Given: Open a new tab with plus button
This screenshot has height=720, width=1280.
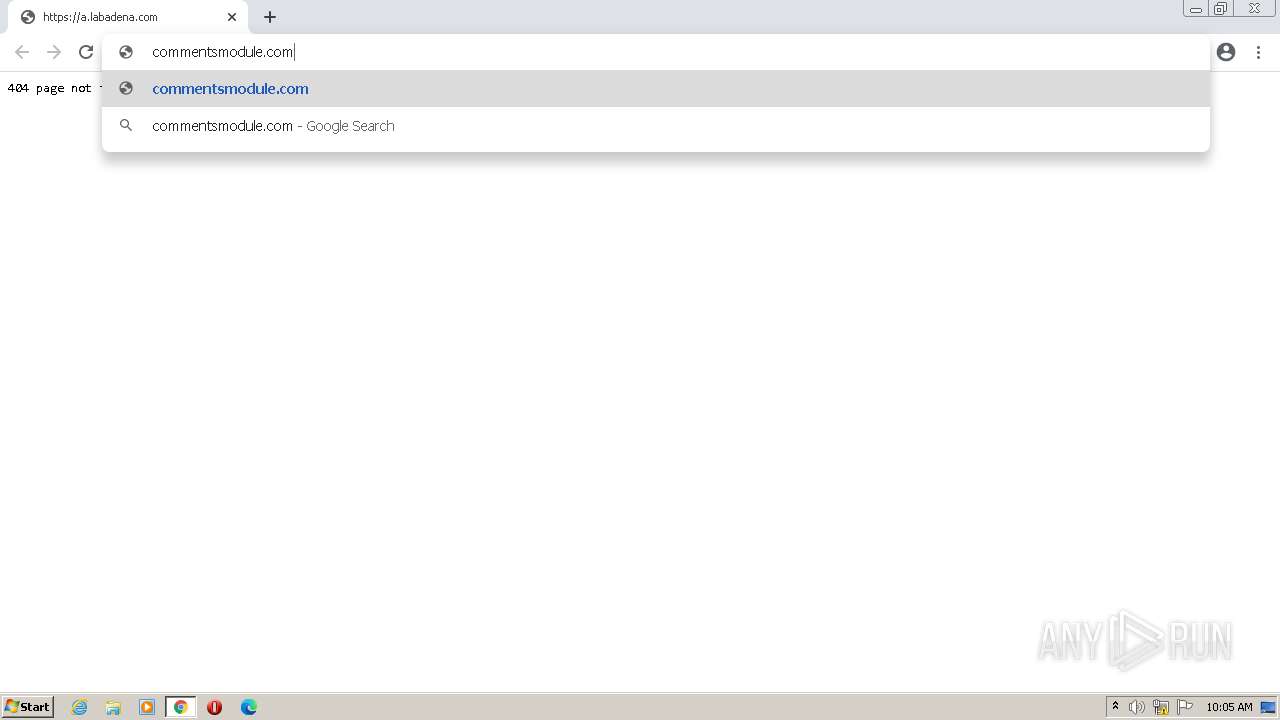Looking at the screenshot, I should 270,17.
